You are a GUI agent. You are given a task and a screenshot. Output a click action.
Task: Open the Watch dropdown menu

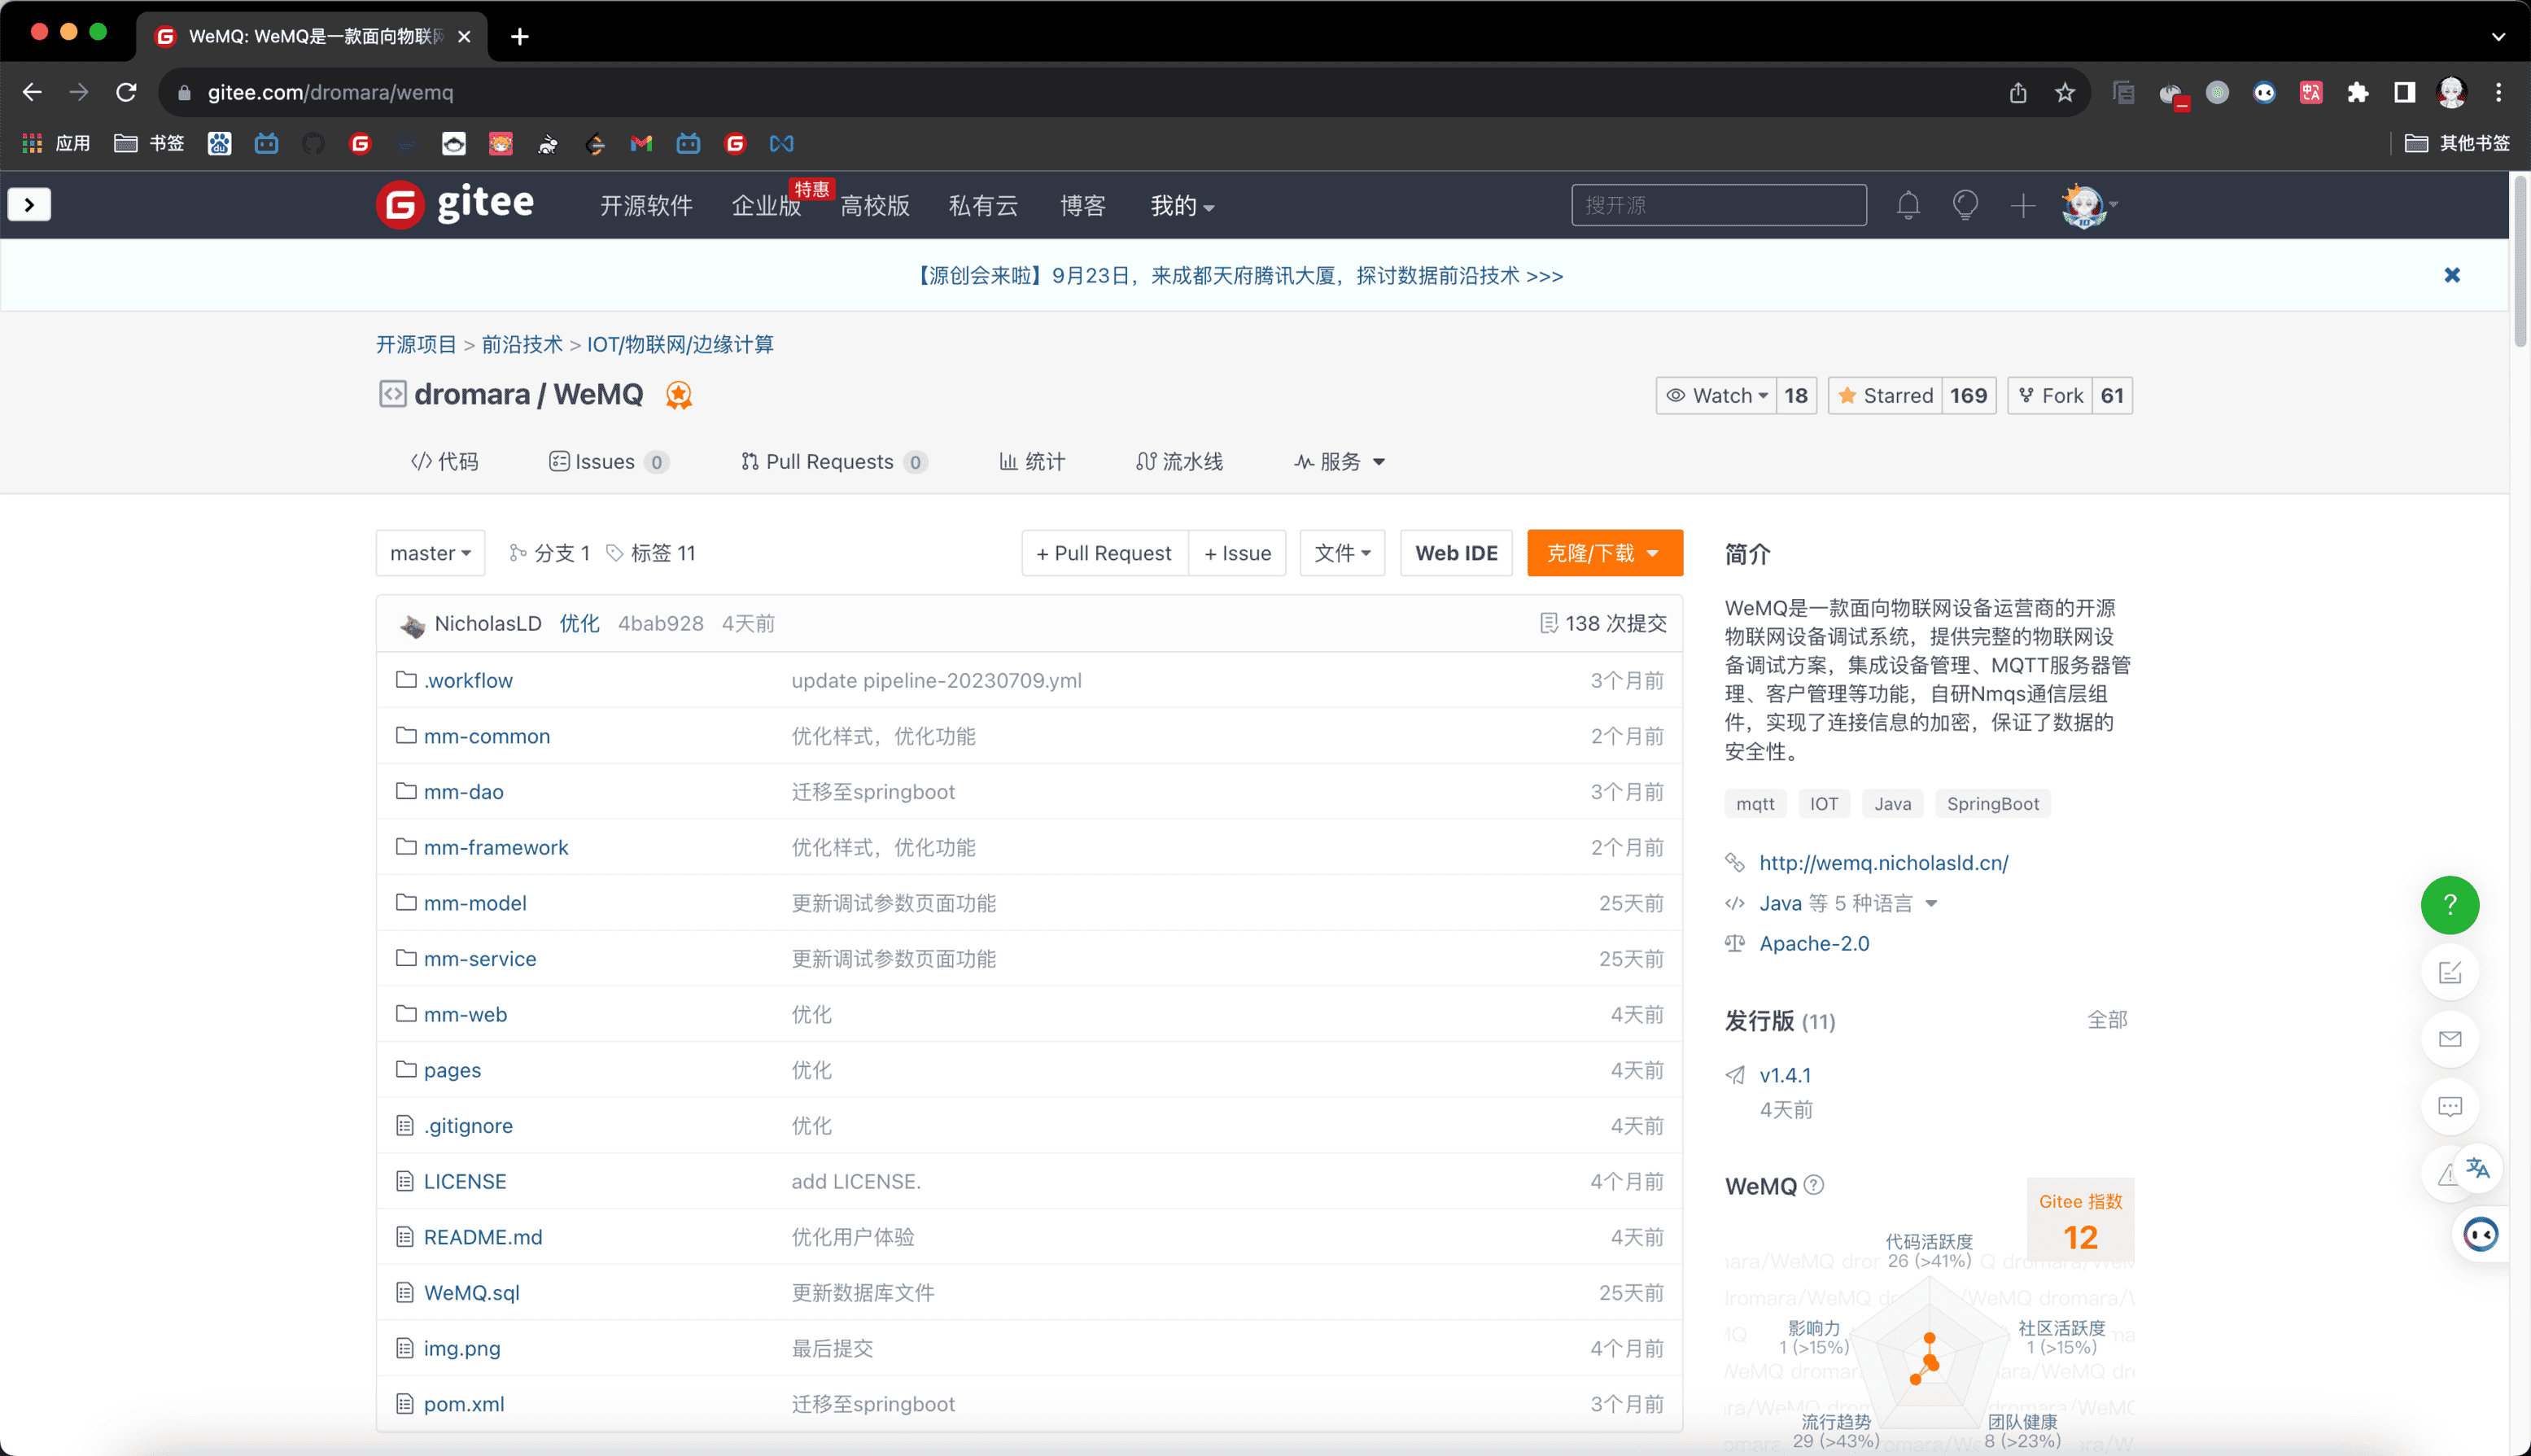(x=1717, y=395)
